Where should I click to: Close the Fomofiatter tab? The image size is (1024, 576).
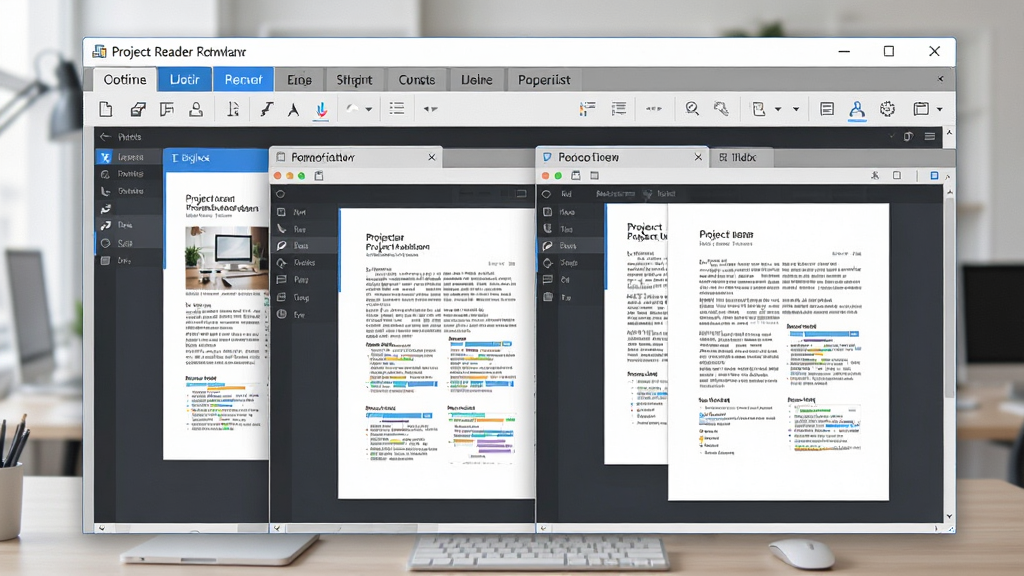click(432, 157)
